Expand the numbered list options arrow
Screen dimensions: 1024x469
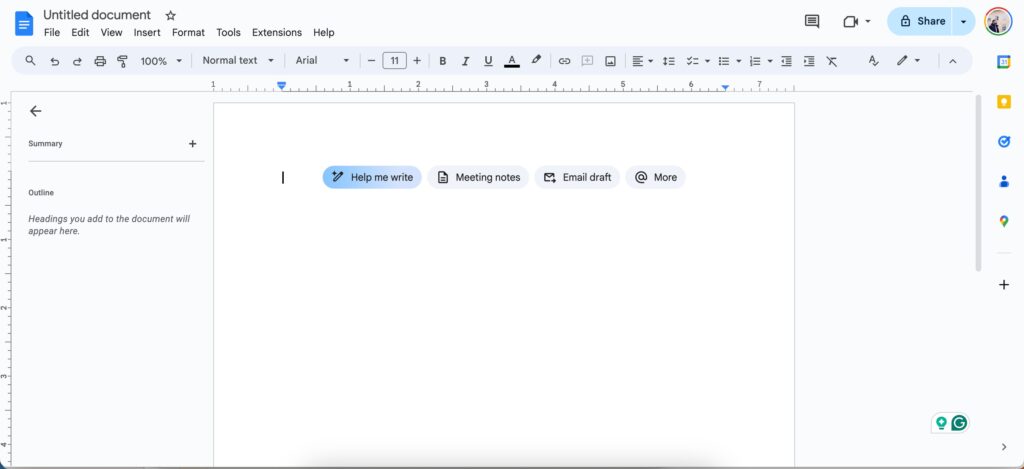(x=770, y=61)
